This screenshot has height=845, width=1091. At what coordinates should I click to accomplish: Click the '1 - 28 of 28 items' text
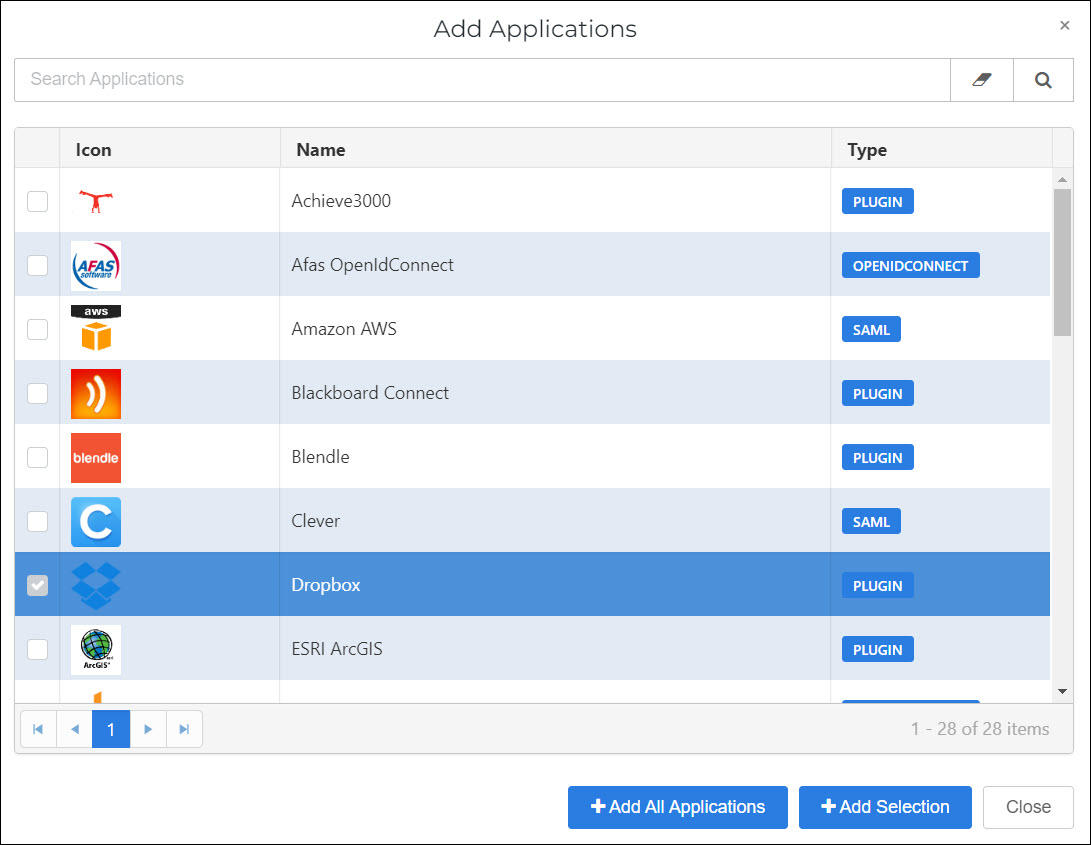pyautogui.click(x=980, y=729)
